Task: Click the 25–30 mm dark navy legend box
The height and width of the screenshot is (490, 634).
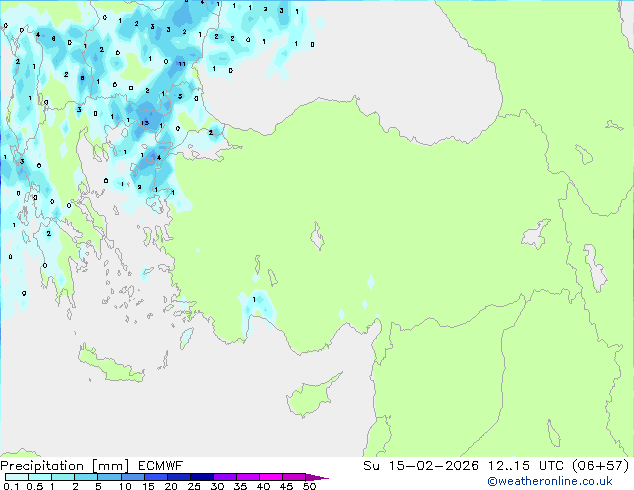Action: point(202,477)
